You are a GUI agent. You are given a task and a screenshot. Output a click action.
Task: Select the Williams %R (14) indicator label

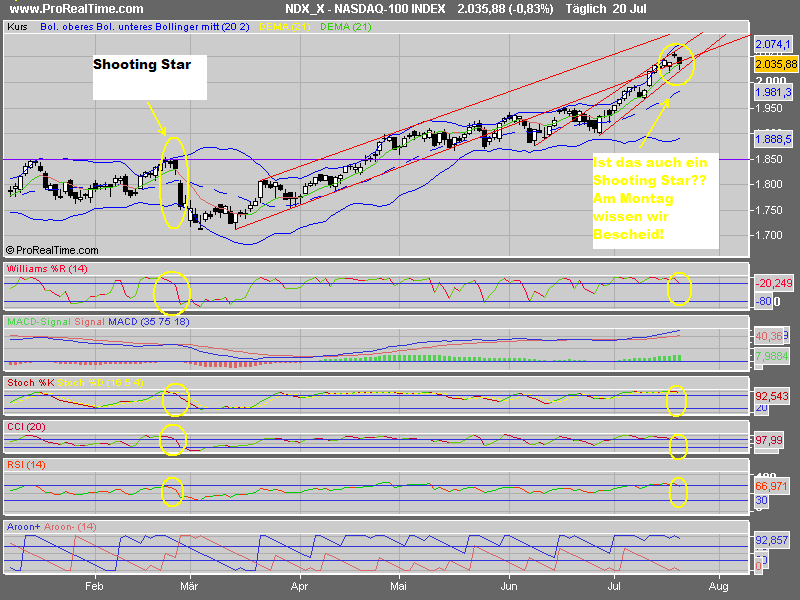point(47,268)
